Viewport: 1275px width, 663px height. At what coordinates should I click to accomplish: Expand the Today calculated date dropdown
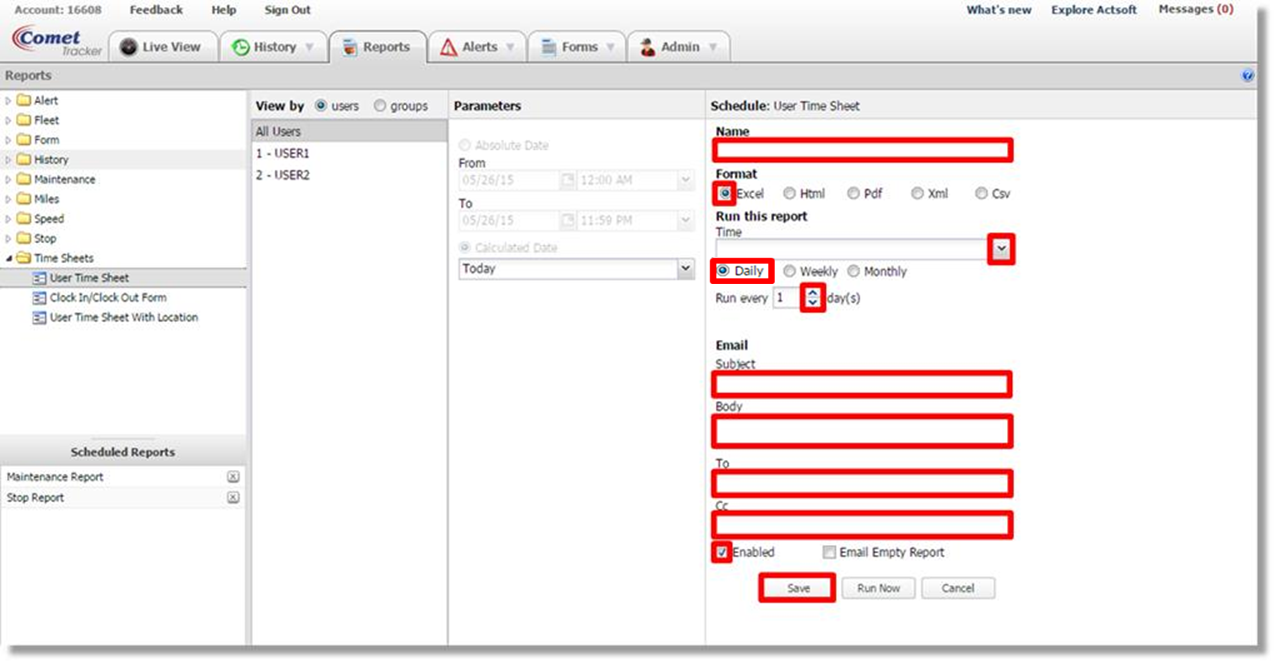[685, 269]
